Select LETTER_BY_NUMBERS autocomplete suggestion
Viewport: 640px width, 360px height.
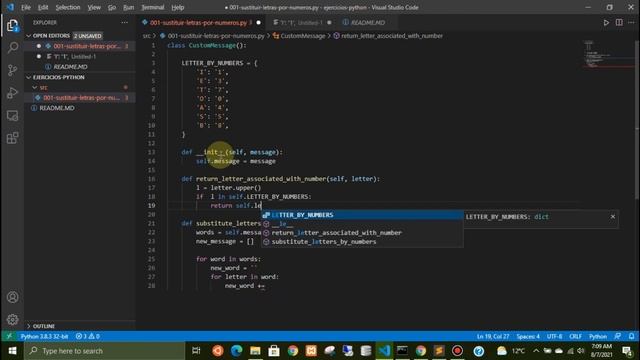pos(362,215)
